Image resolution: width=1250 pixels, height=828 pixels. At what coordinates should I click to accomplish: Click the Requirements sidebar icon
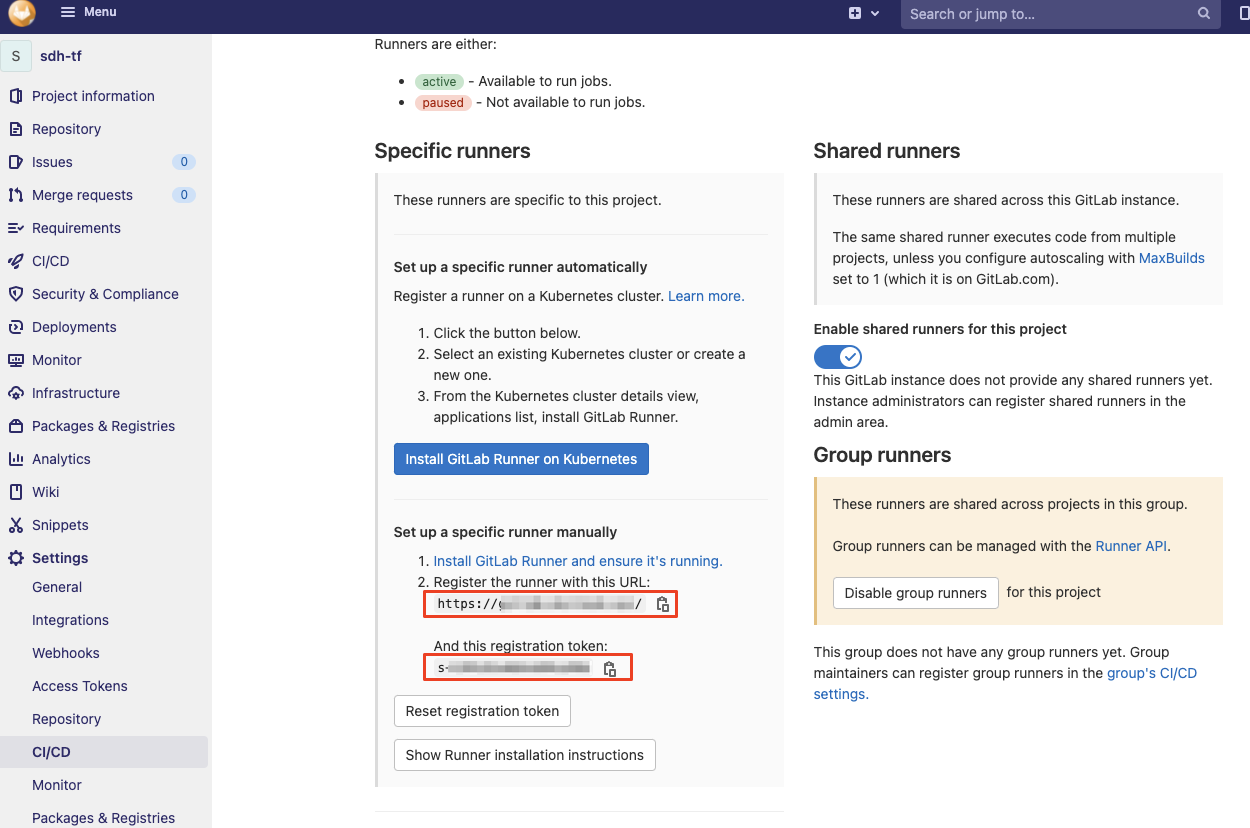(15, 228)
